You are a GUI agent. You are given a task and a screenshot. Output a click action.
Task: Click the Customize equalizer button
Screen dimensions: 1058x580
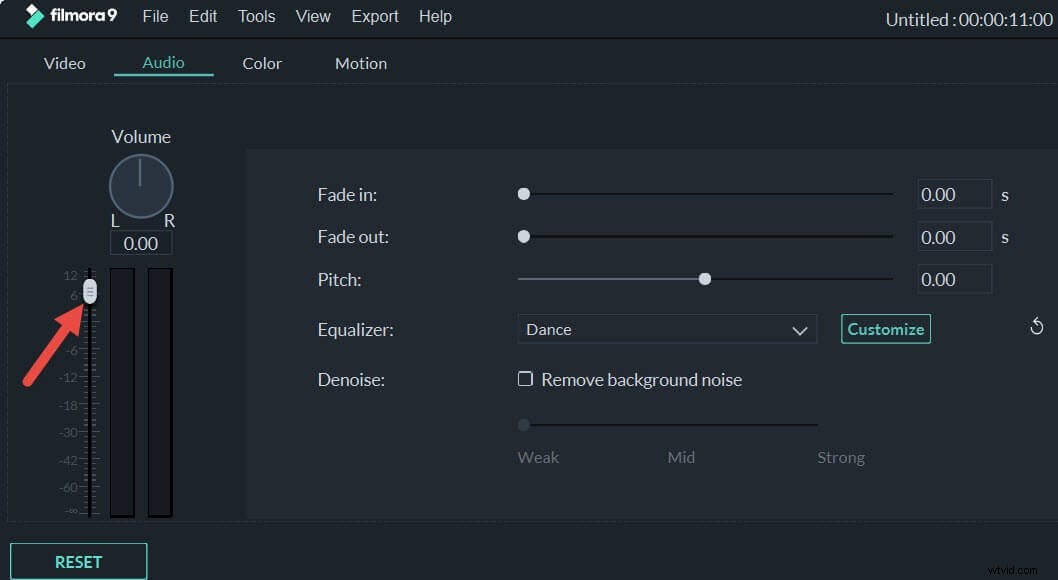[885, 328]
